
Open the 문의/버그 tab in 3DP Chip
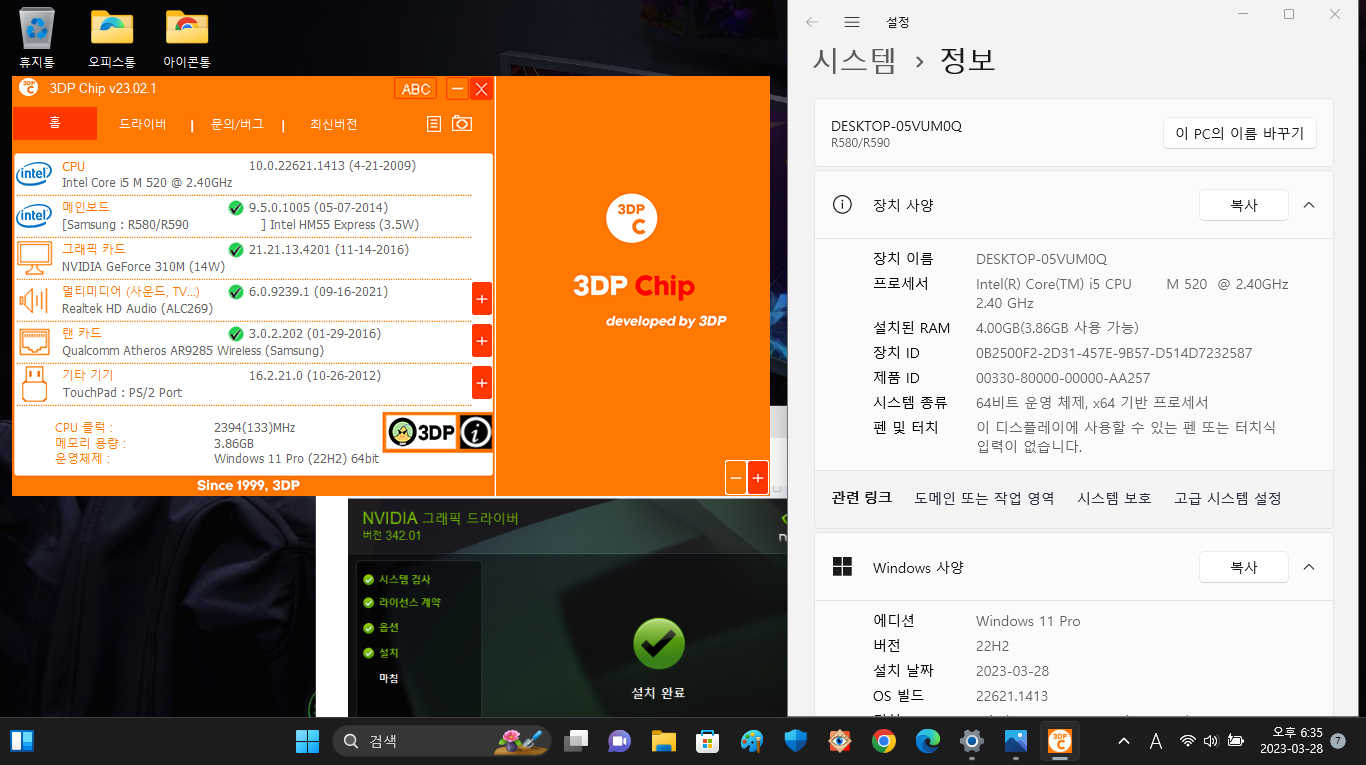[x=237, y=125]
